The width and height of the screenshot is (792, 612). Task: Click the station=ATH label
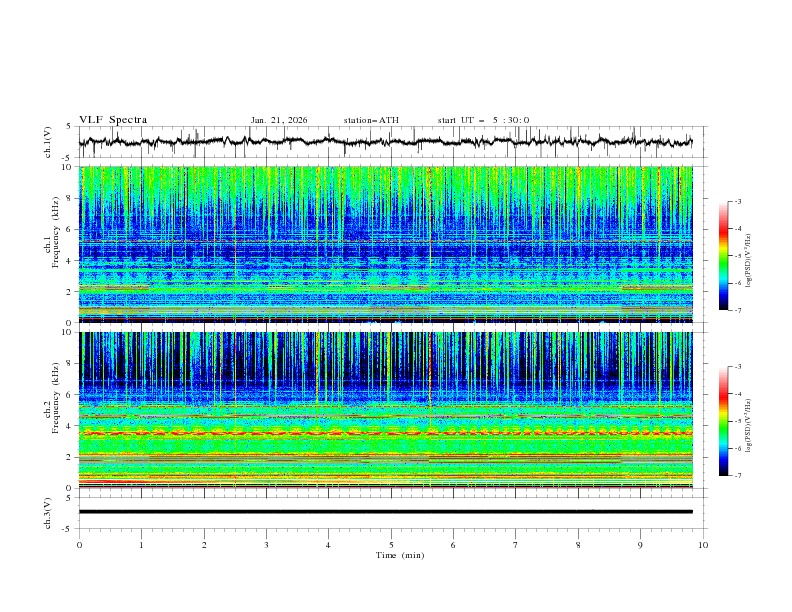click(371, 120)
